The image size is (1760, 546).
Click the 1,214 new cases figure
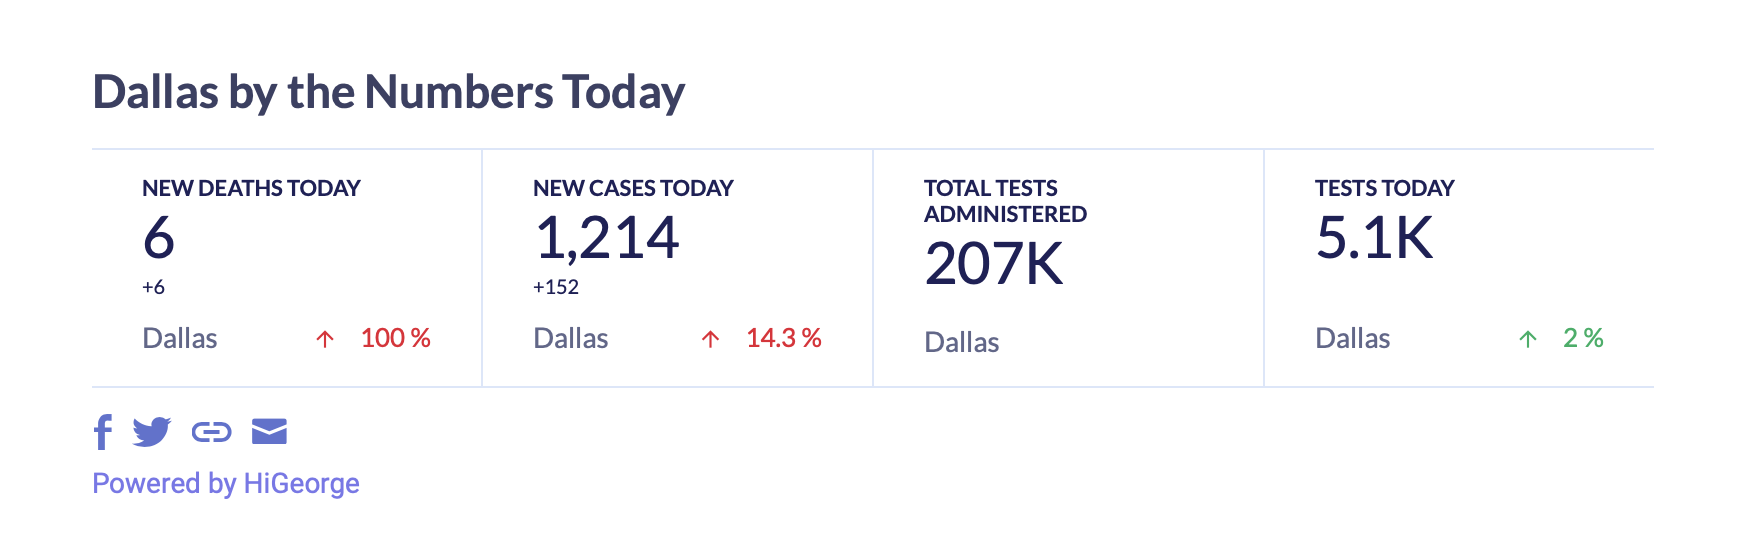coord(607,238)
